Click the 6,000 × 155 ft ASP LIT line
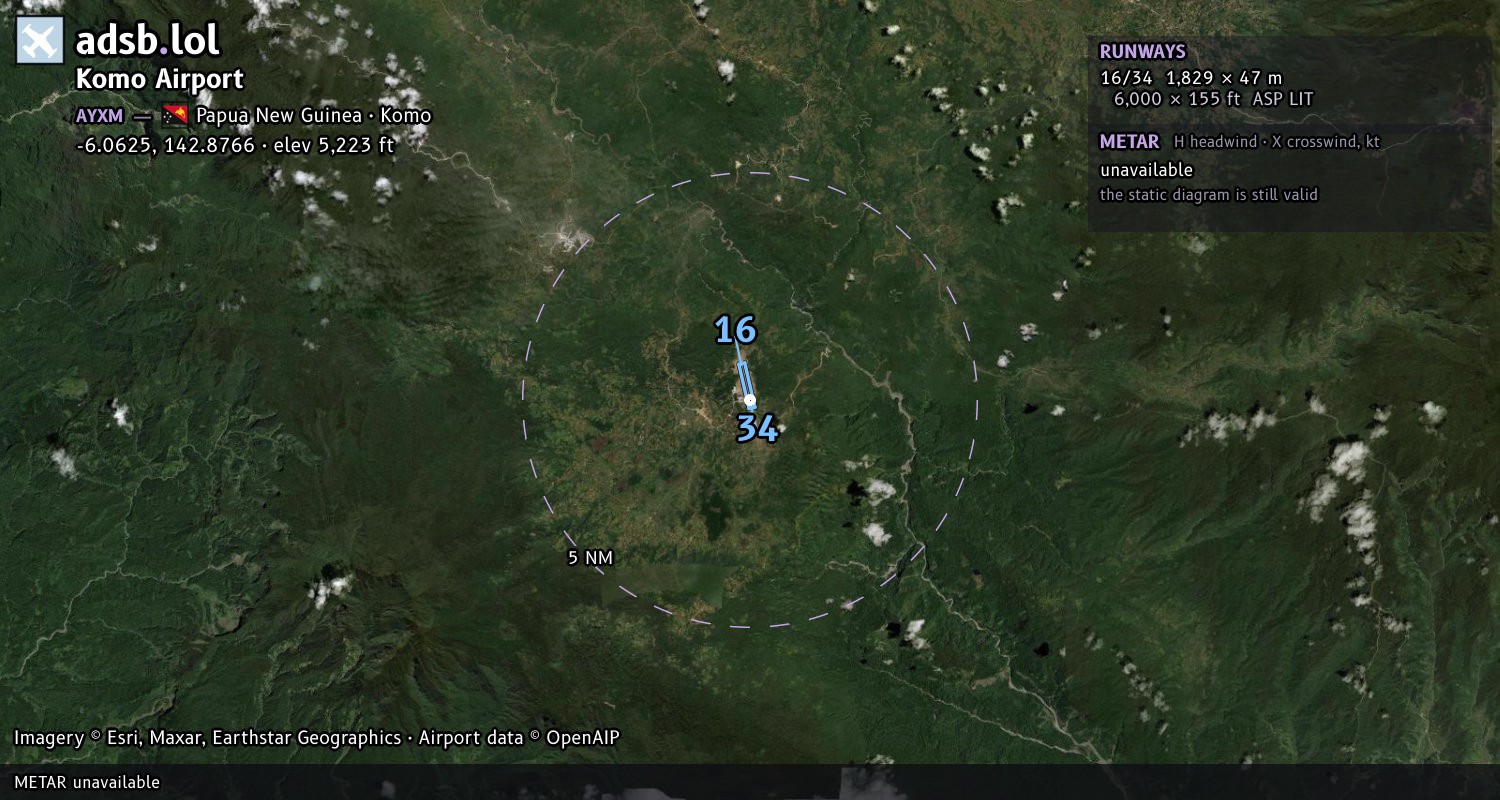1500x800 pixels. (x=1213, y=99)
